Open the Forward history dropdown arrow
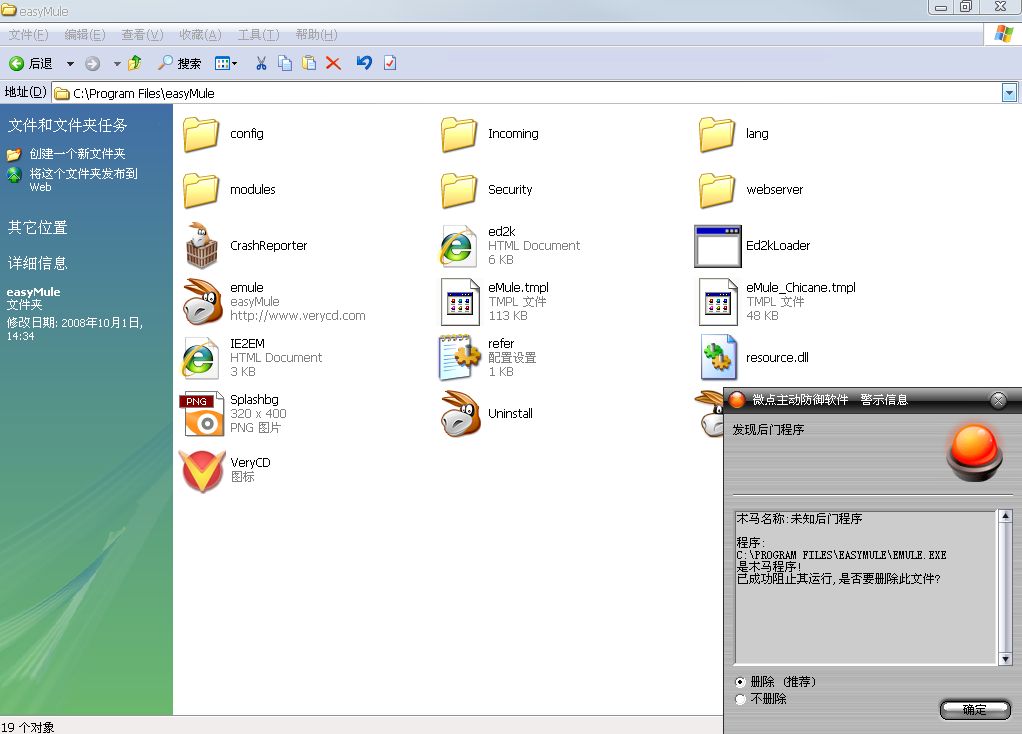The height and width of the screenshot is (734, 1022). pyautogui.click(x=117, y=64)
